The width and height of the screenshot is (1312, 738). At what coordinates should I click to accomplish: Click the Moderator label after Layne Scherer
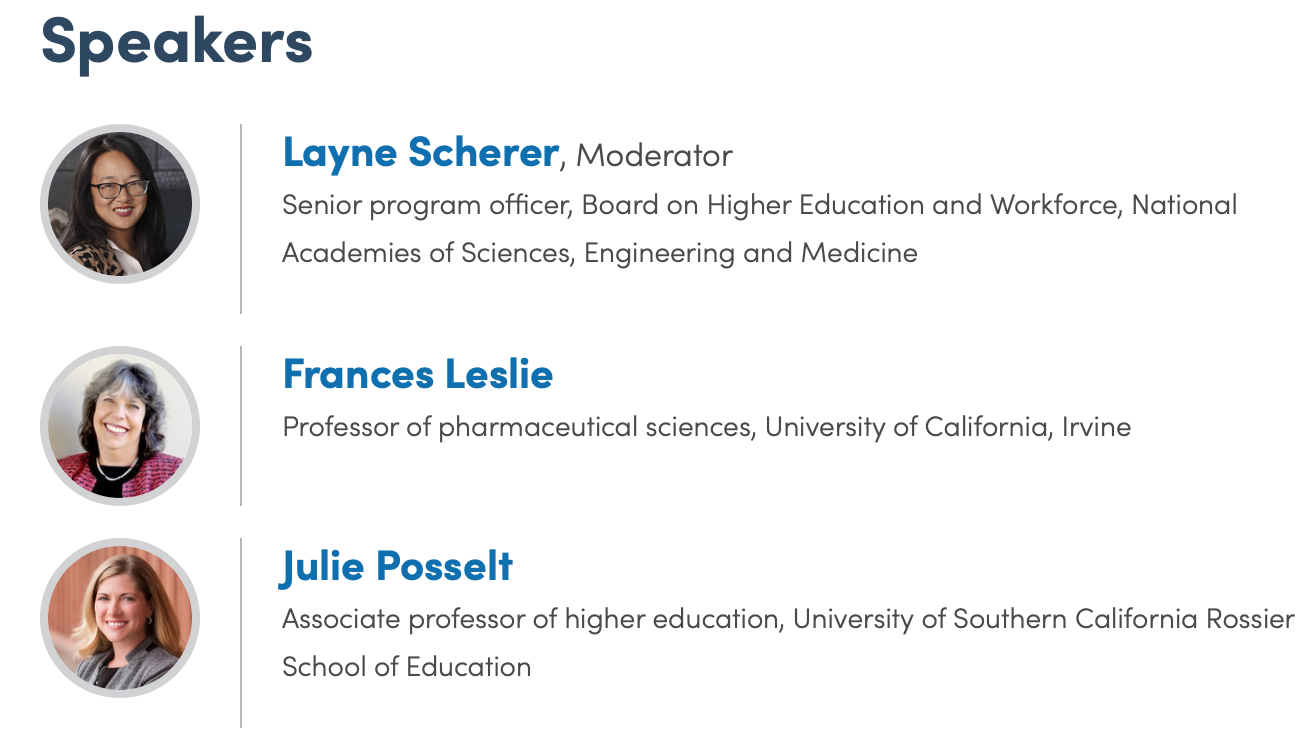[654, 155]
